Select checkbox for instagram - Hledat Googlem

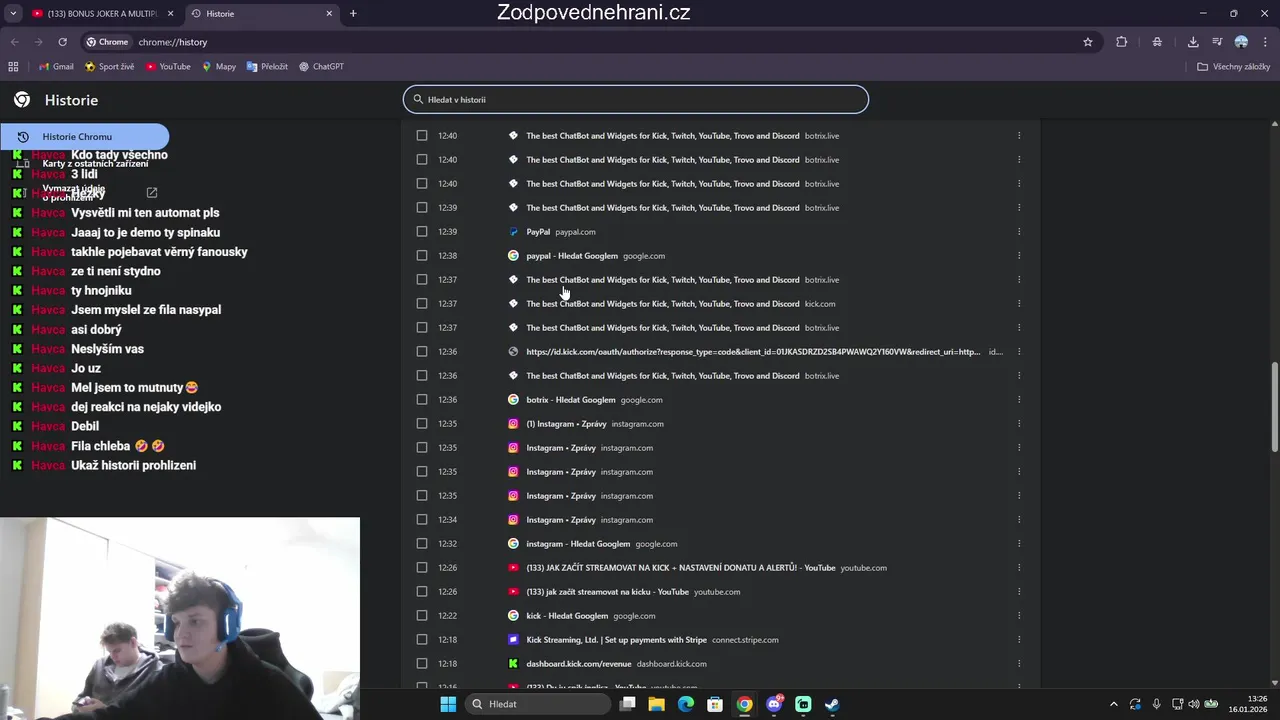click(422, 544)
